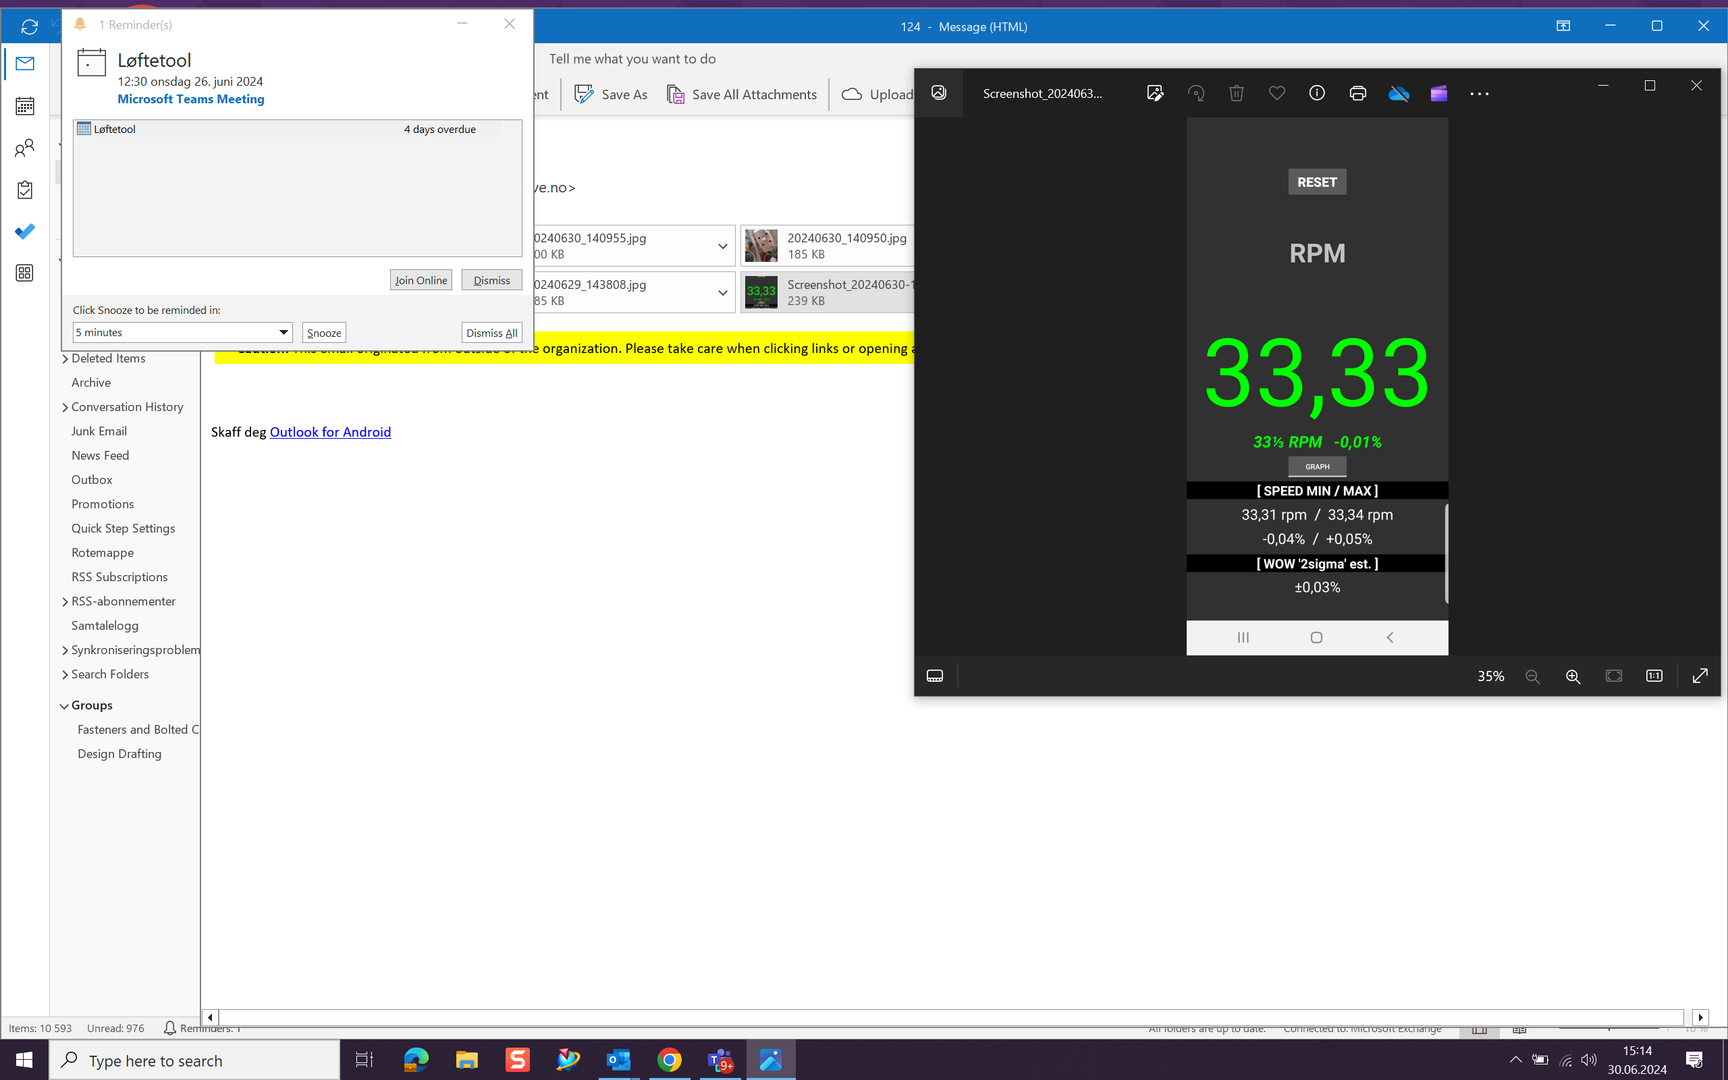The width and height of the screenshot is (1728, 1080).
Task: View photo at actual size 1:1
Action: pos(1654,677)
